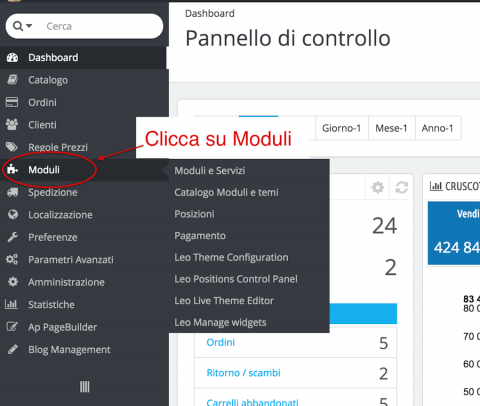Click the Preferenze wrench icon
The width and height of the screenshot is (480, 406).
point(13,237)
